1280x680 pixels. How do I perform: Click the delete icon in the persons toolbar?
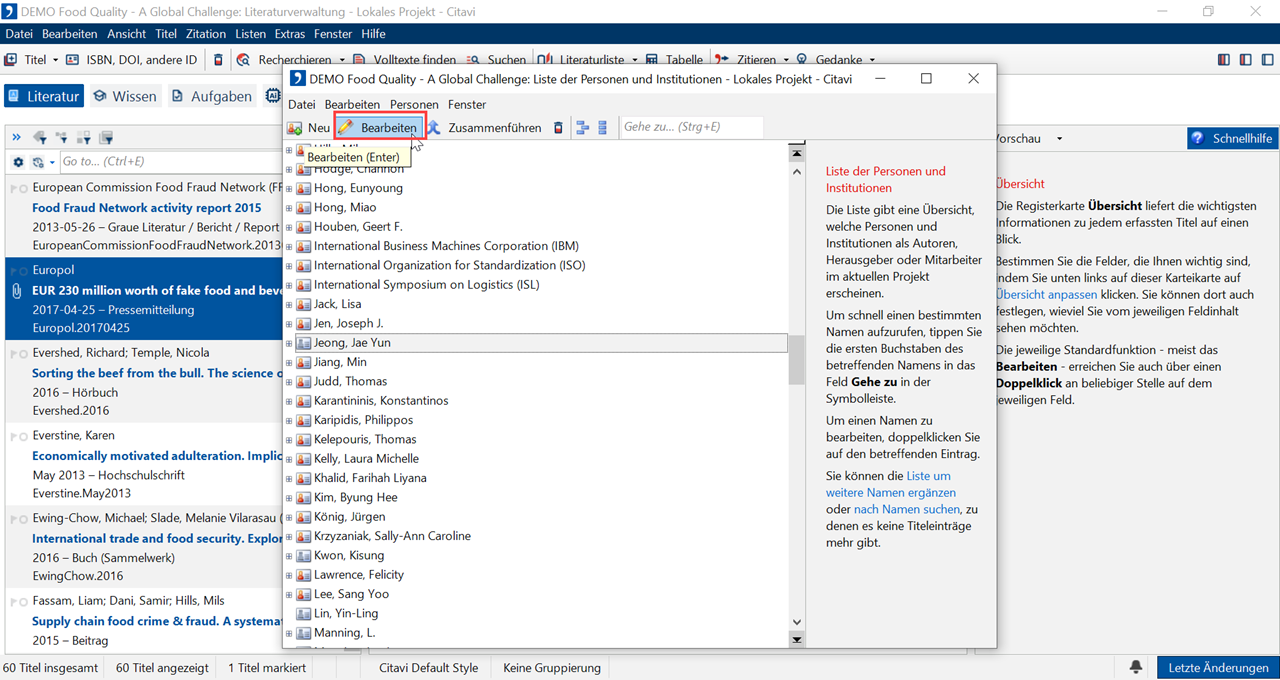(559, 128)
